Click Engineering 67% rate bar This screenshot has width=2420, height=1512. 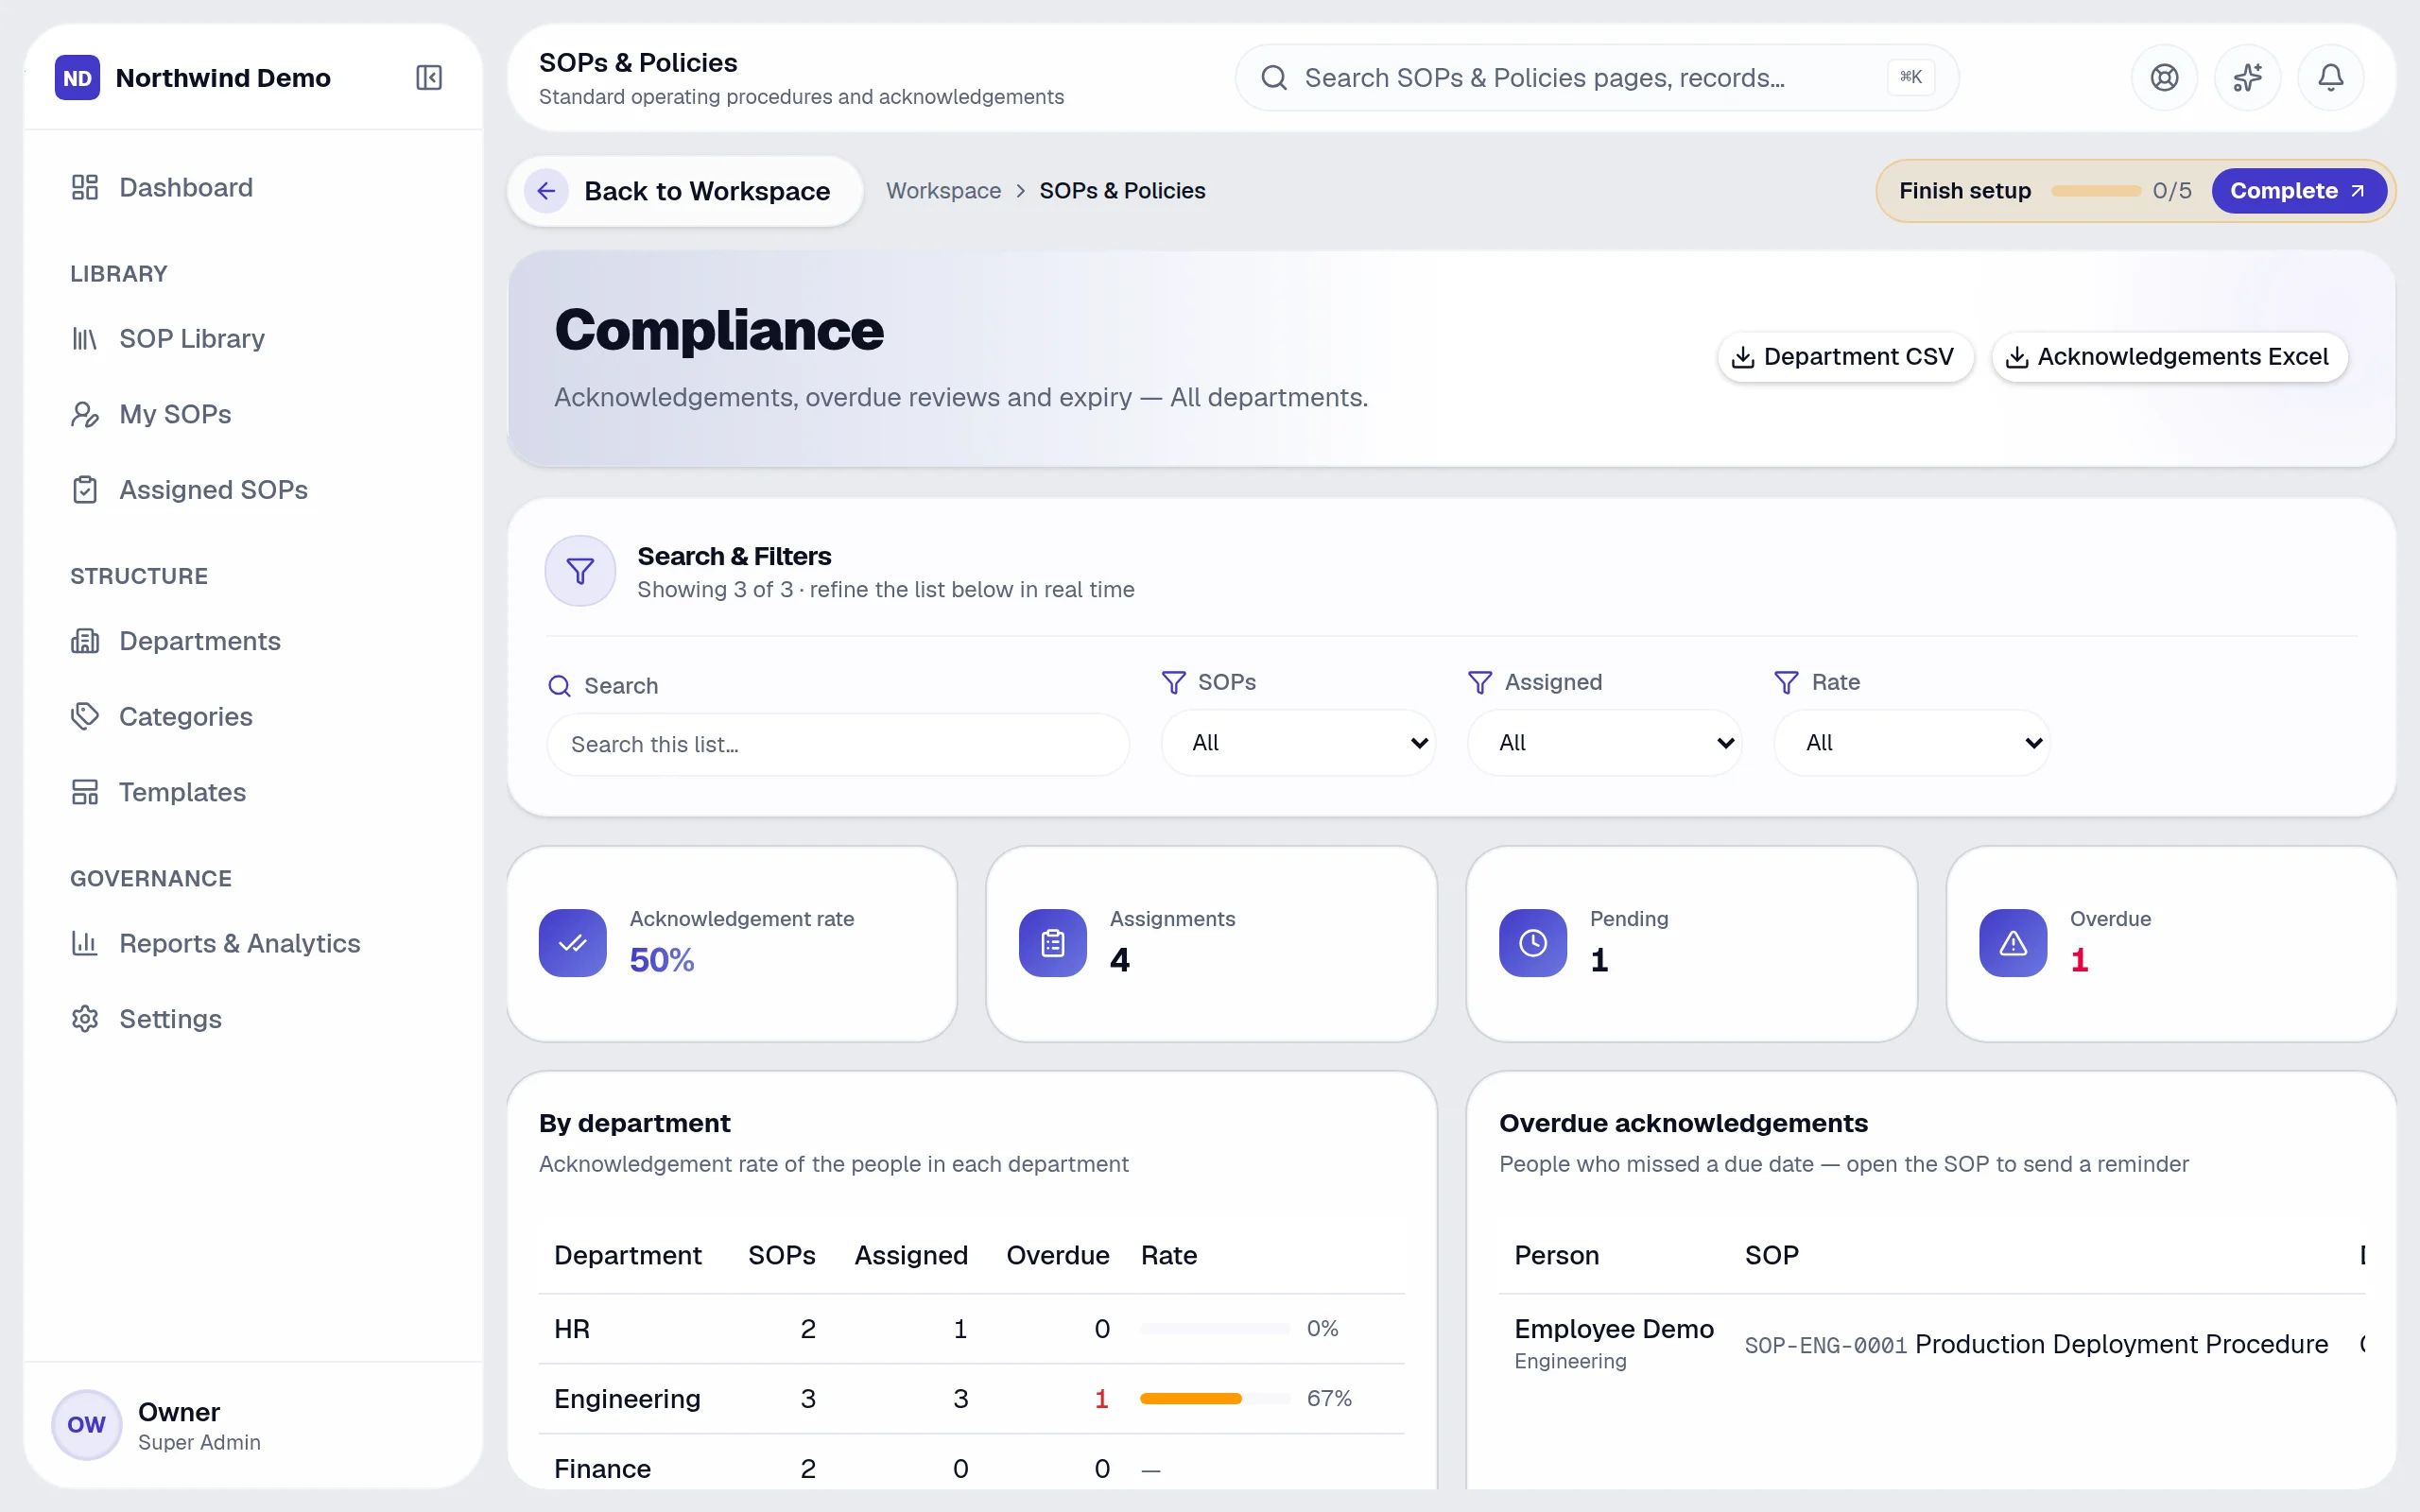coord(1214,1398)
